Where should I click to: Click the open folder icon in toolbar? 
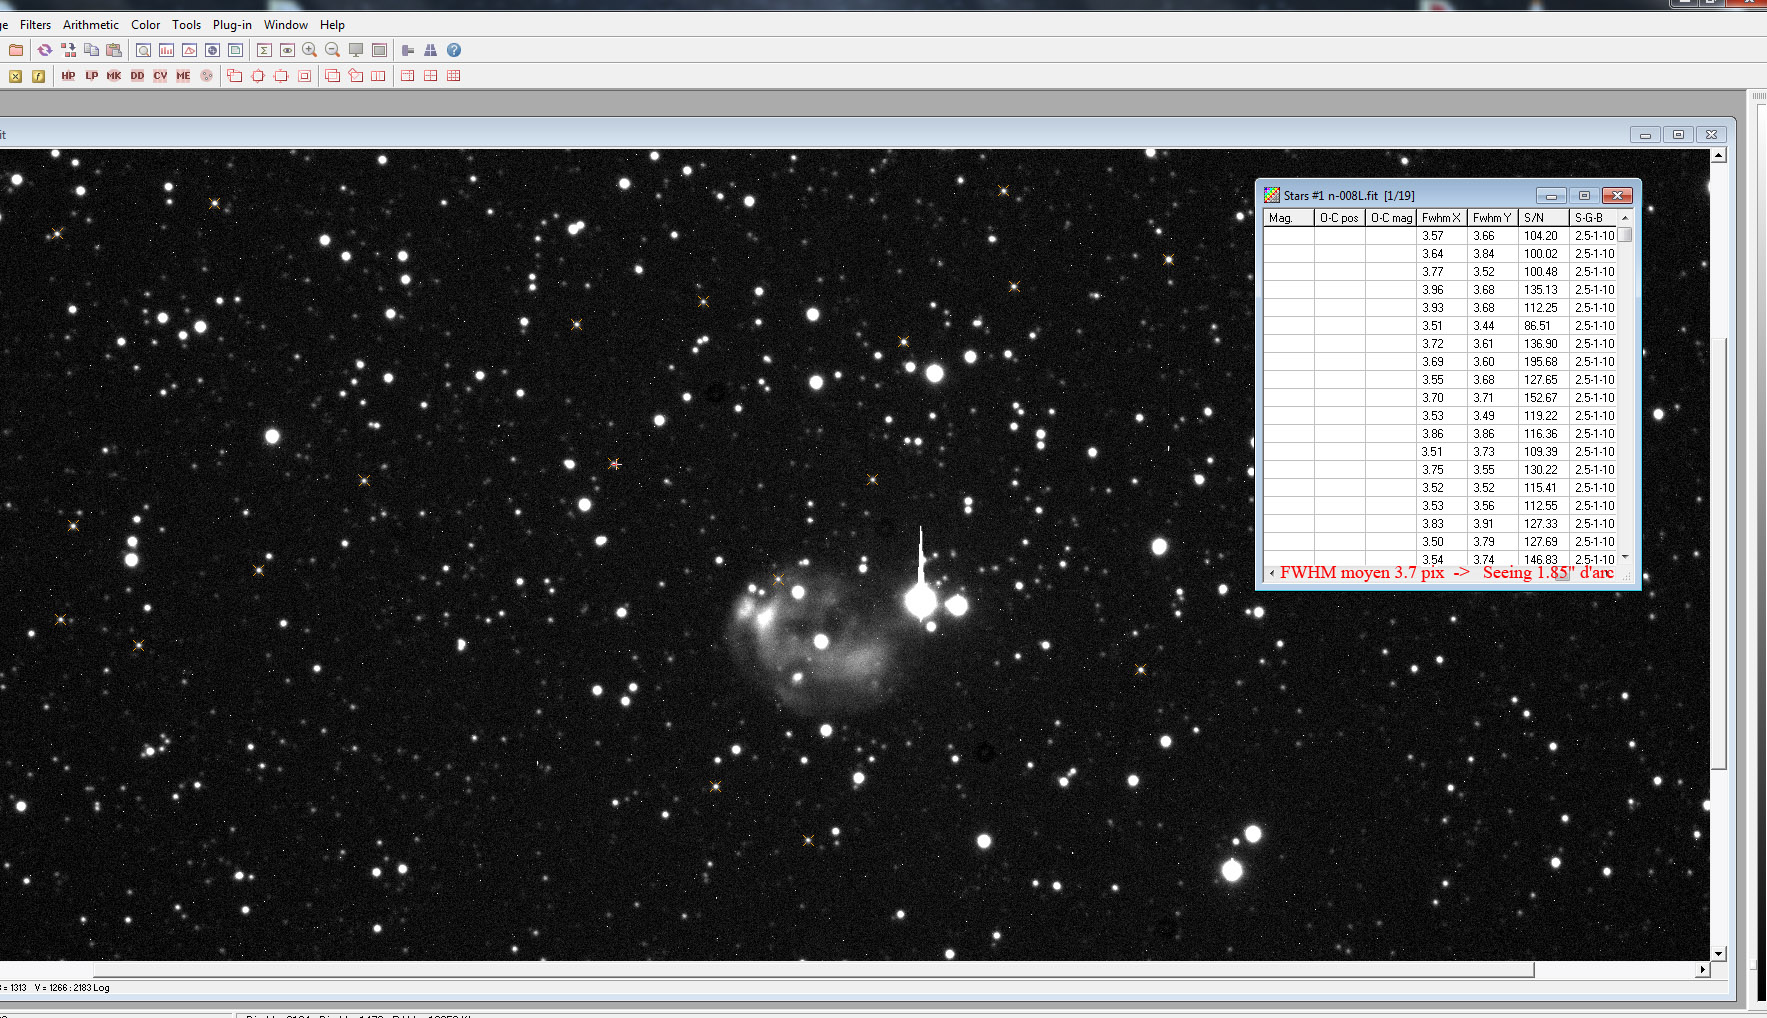click(16, 50)
